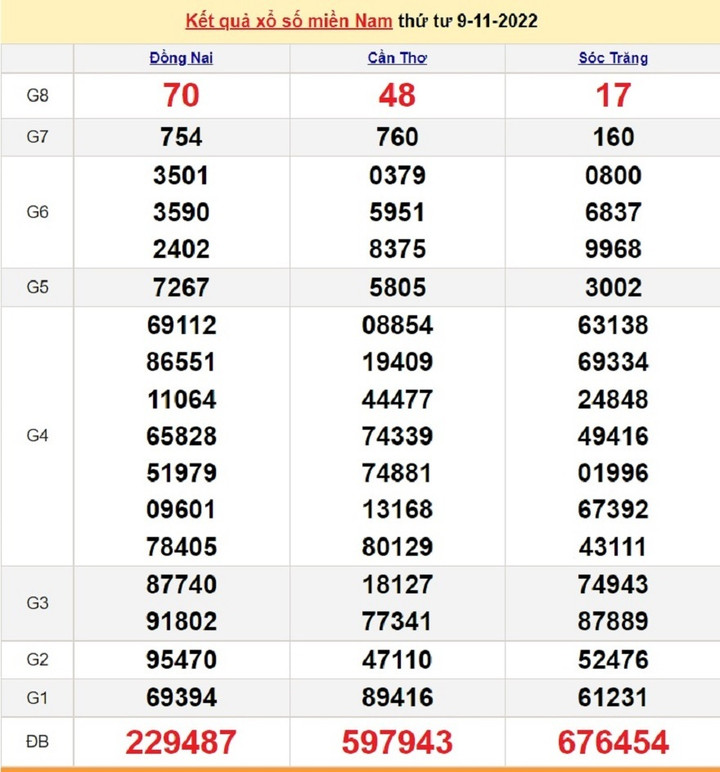The image size is (720, 772).
Task: Click Đồng Nai special prize number 229487
Action: click(181, 742)
